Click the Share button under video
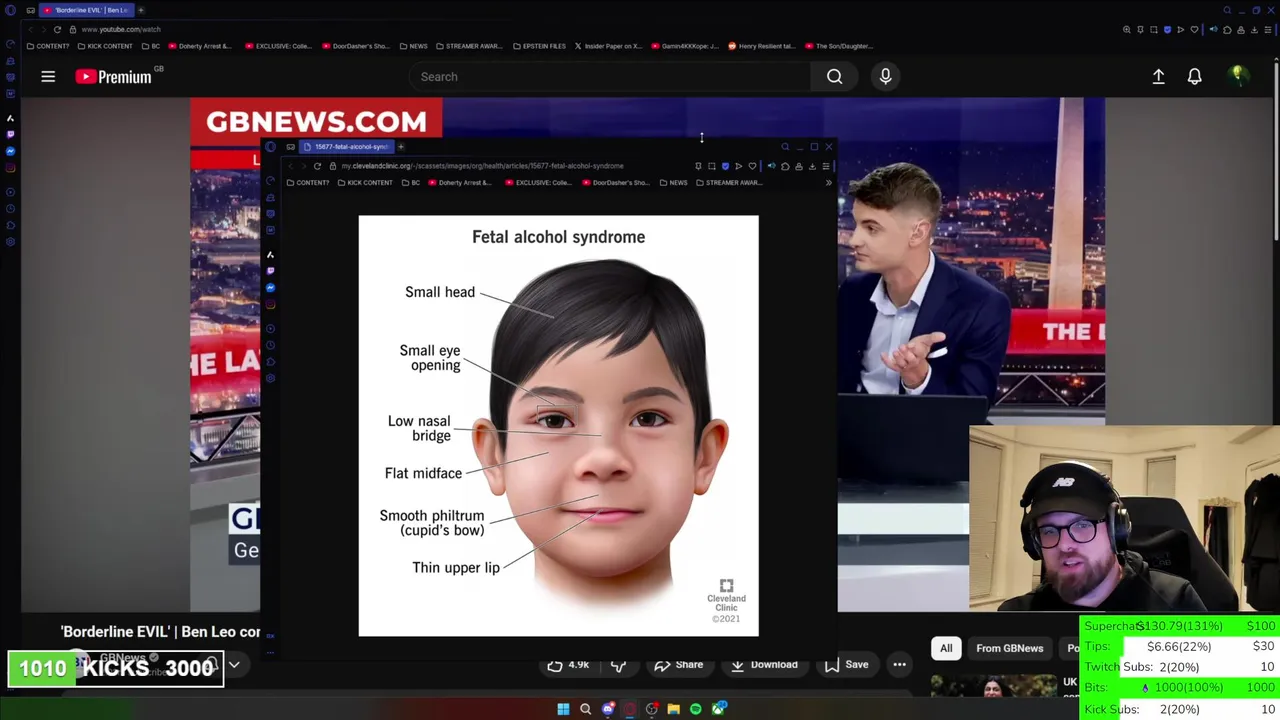This screenshot has height=720, width=1280. point(679,665)
